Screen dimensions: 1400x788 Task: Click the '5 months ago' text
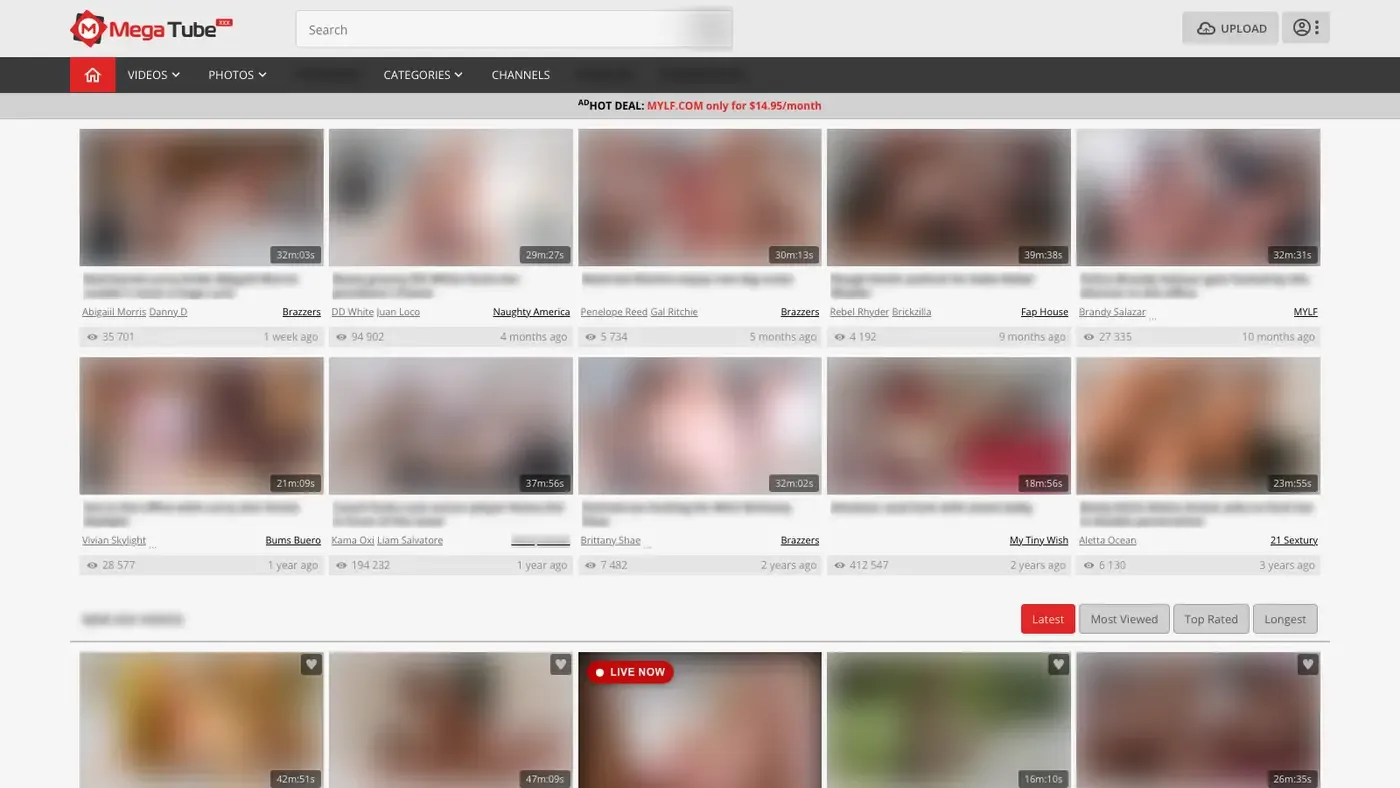[783, 337]
